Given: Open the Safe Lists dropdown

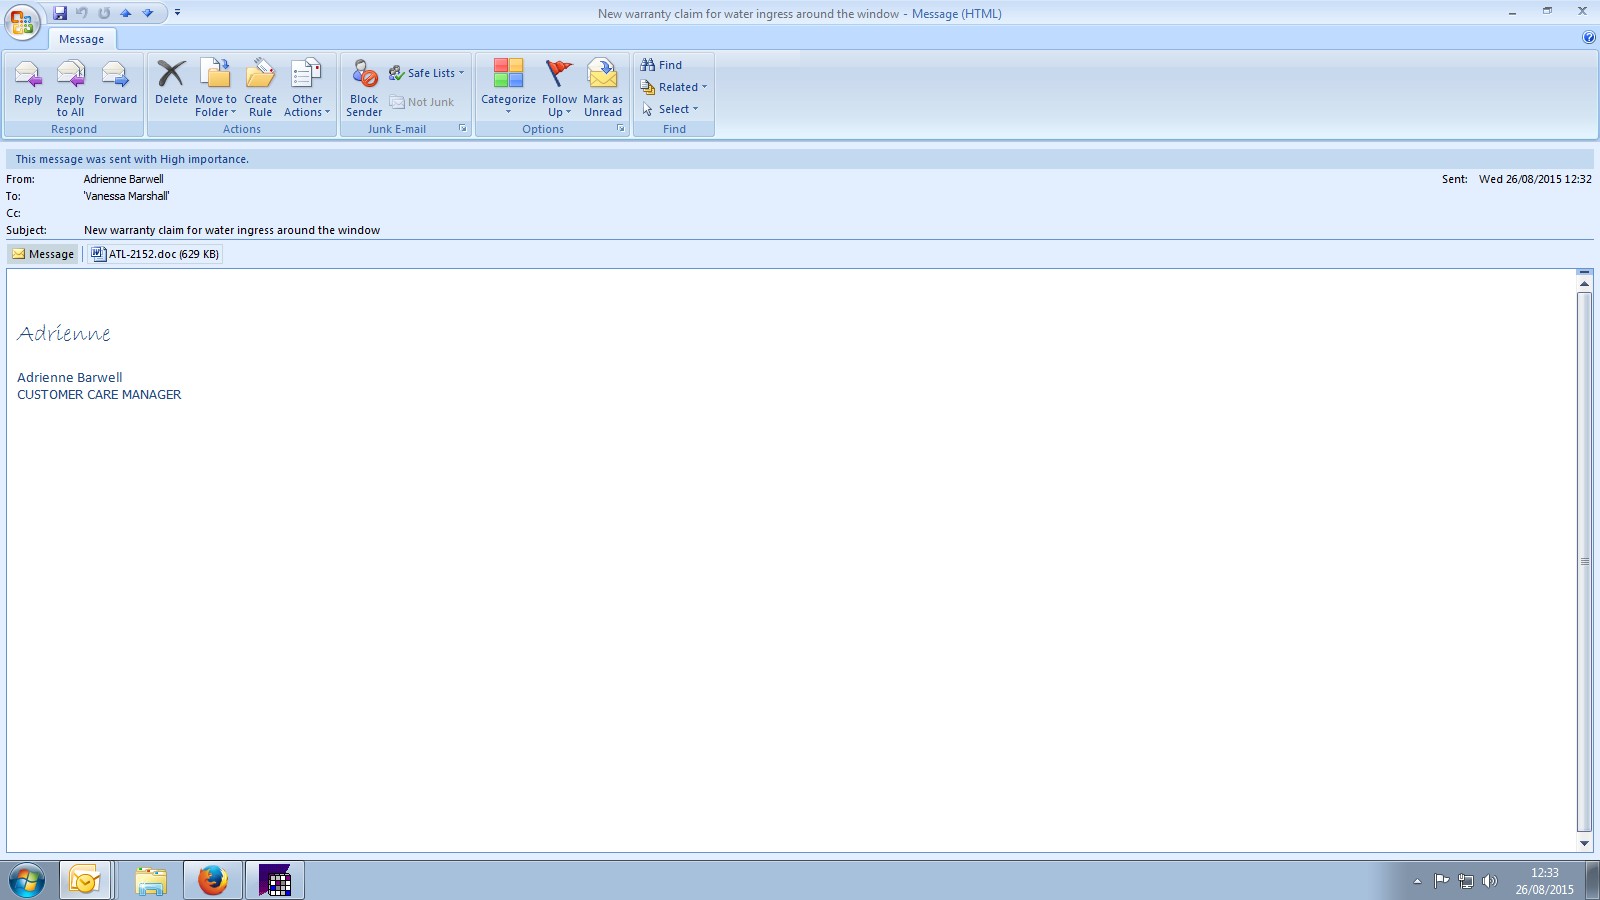Looking at the screenshot, I should pos(428,73).
